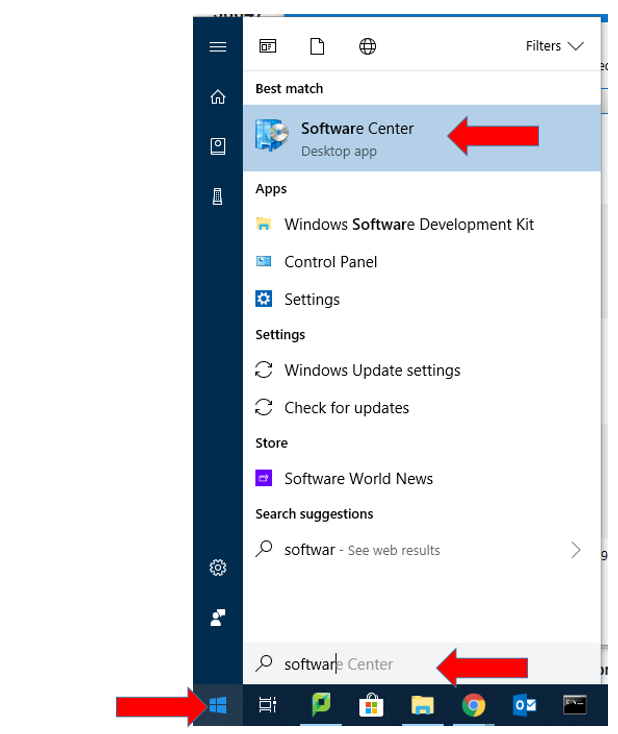Launch the green app on the taskbar

321,705
